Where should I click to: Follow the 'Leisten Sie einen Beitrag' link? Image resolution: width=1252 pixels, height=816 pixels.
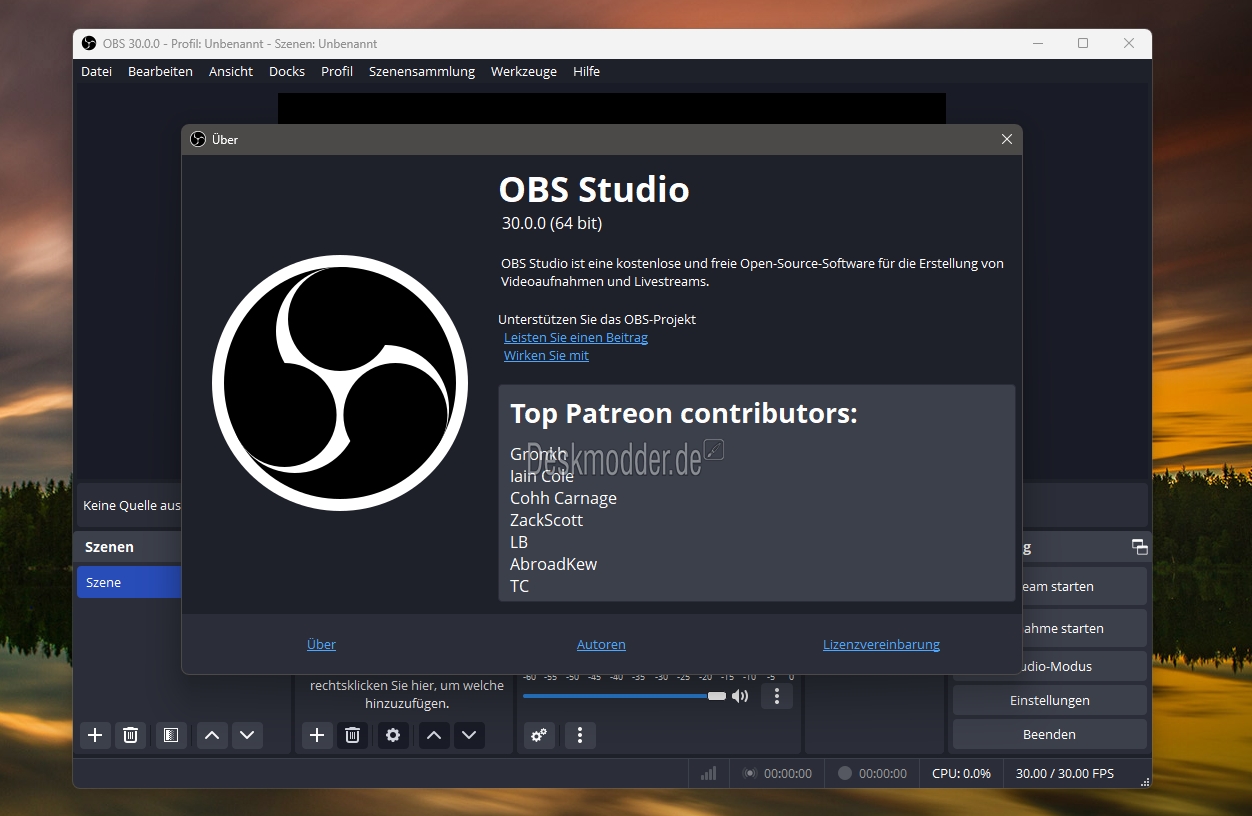coord(576,338)
